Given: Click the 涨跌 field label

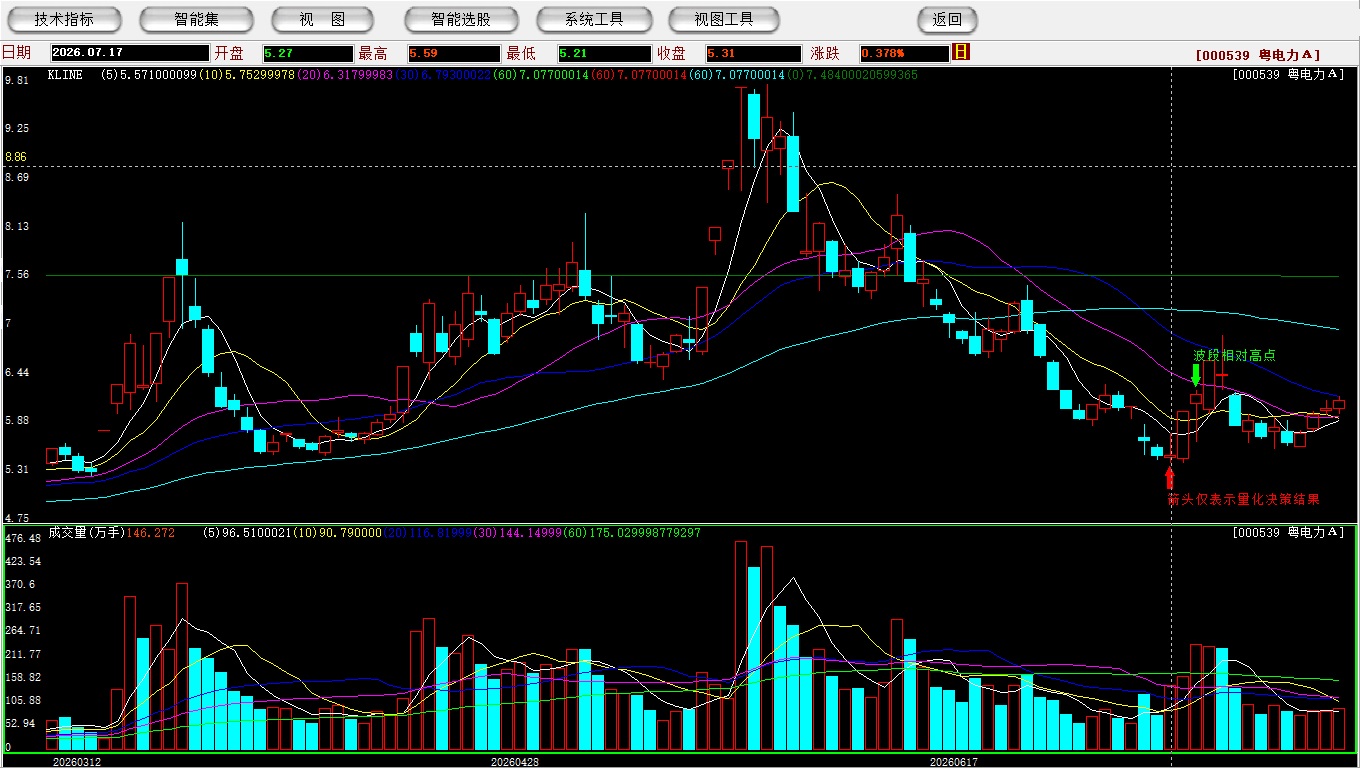Looking at the screenshot, I should click(x=825, y=53).
